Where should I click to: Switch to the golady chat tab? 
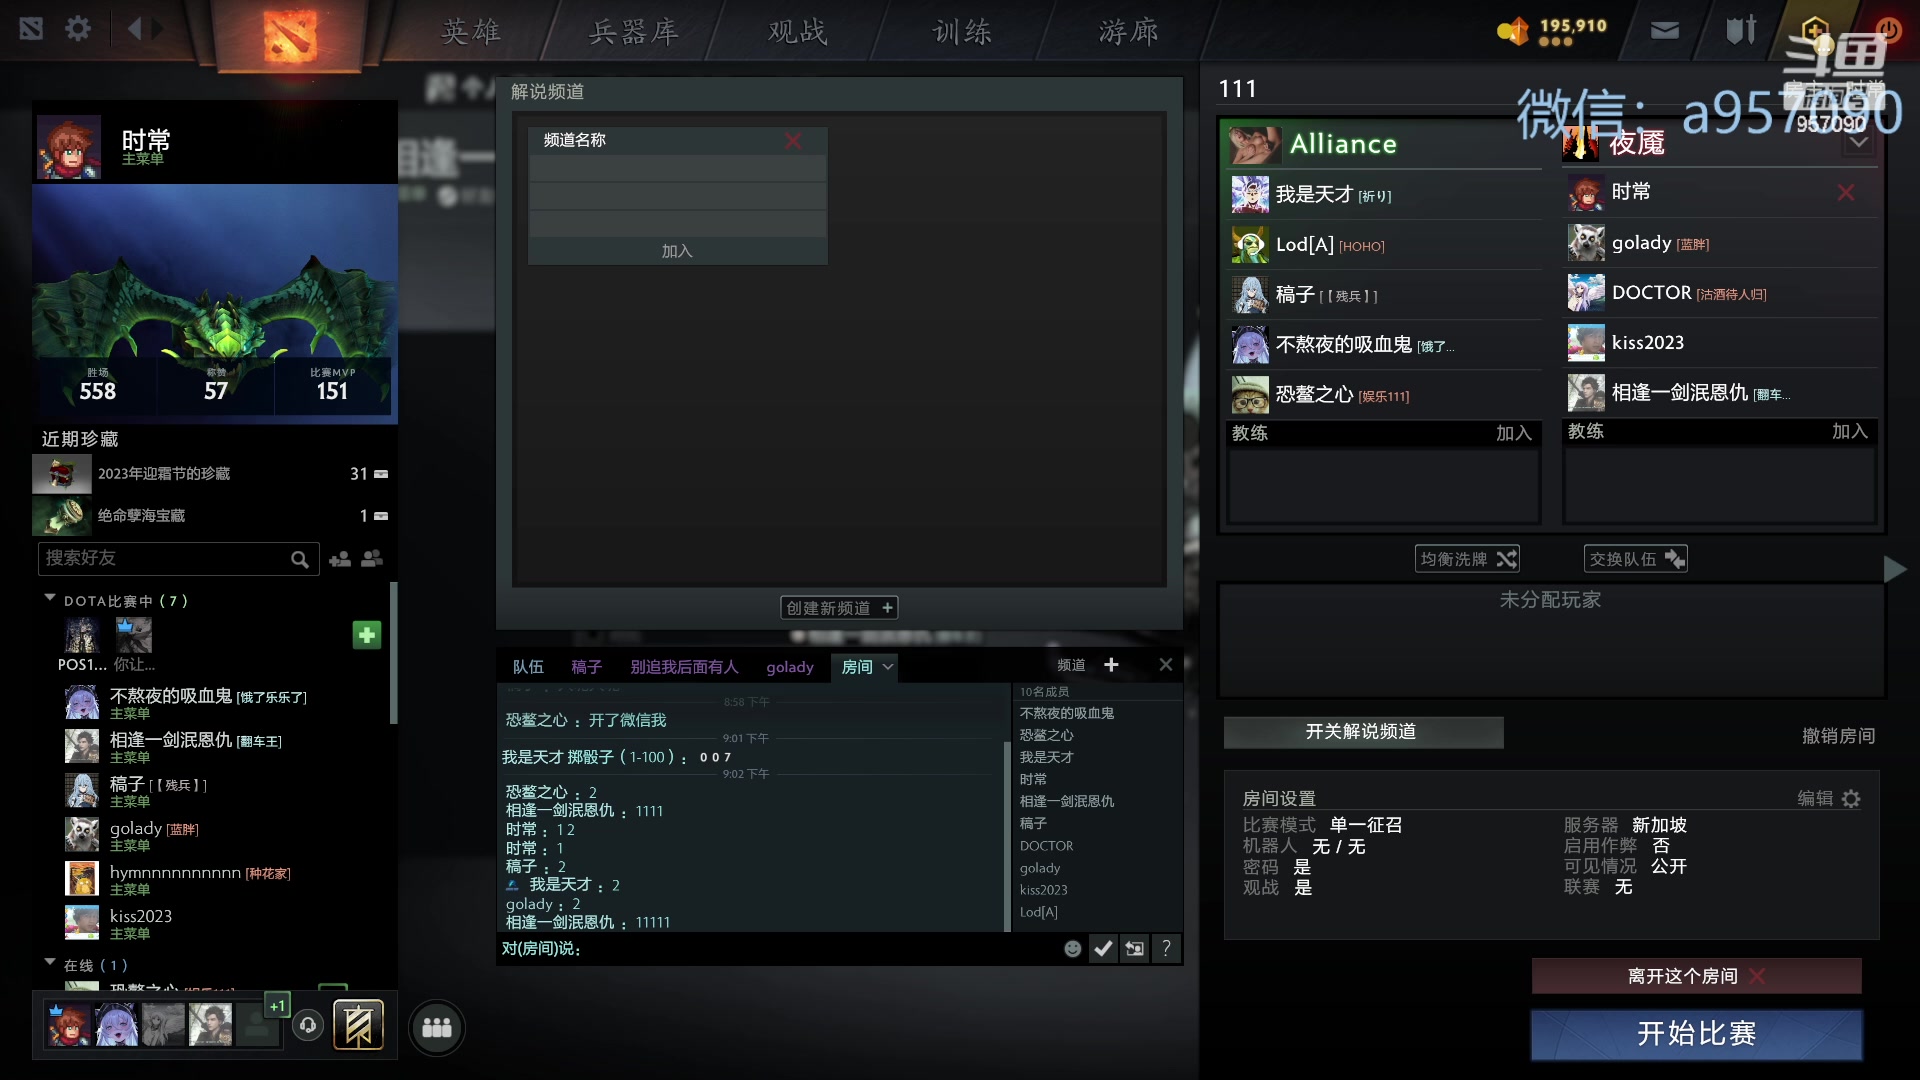click(x=790, y=667)
